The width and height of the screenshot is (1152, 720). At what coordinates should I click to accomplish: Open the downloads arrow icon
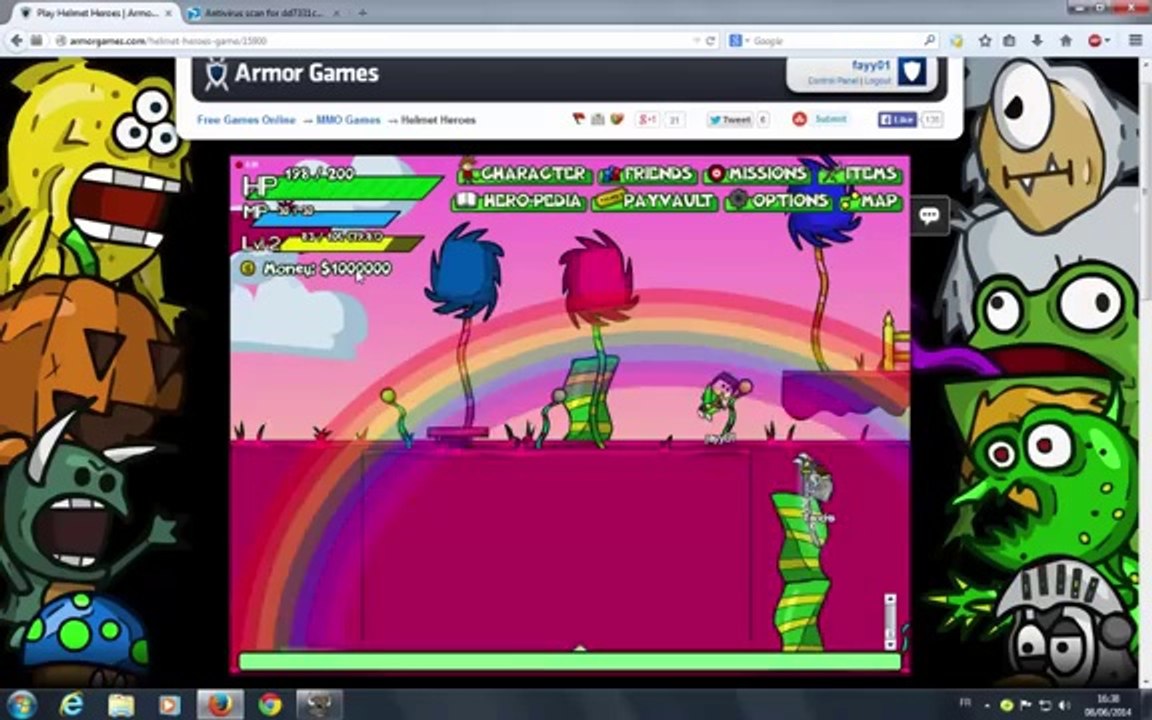pyautogui.click(x=1037, y=41)
